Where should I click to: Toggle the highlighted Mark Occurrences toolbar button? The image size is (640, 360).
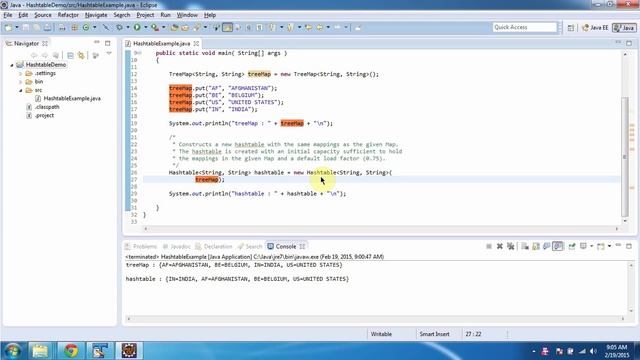pos(228,27)
